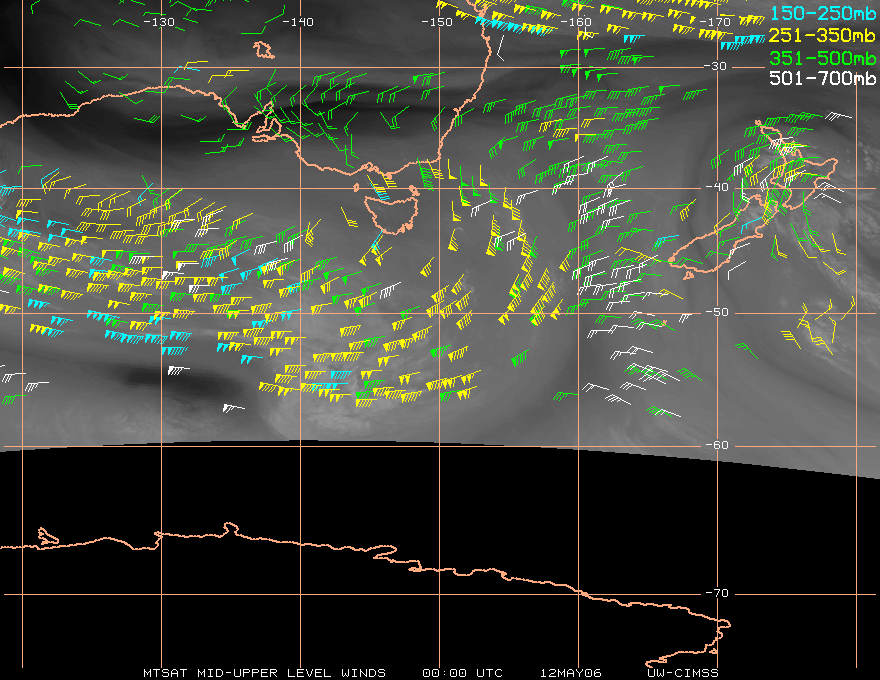Click the -150 longitude label
Image resolution: width=880 pixels, height=680 pixels.
pos(437,22)
